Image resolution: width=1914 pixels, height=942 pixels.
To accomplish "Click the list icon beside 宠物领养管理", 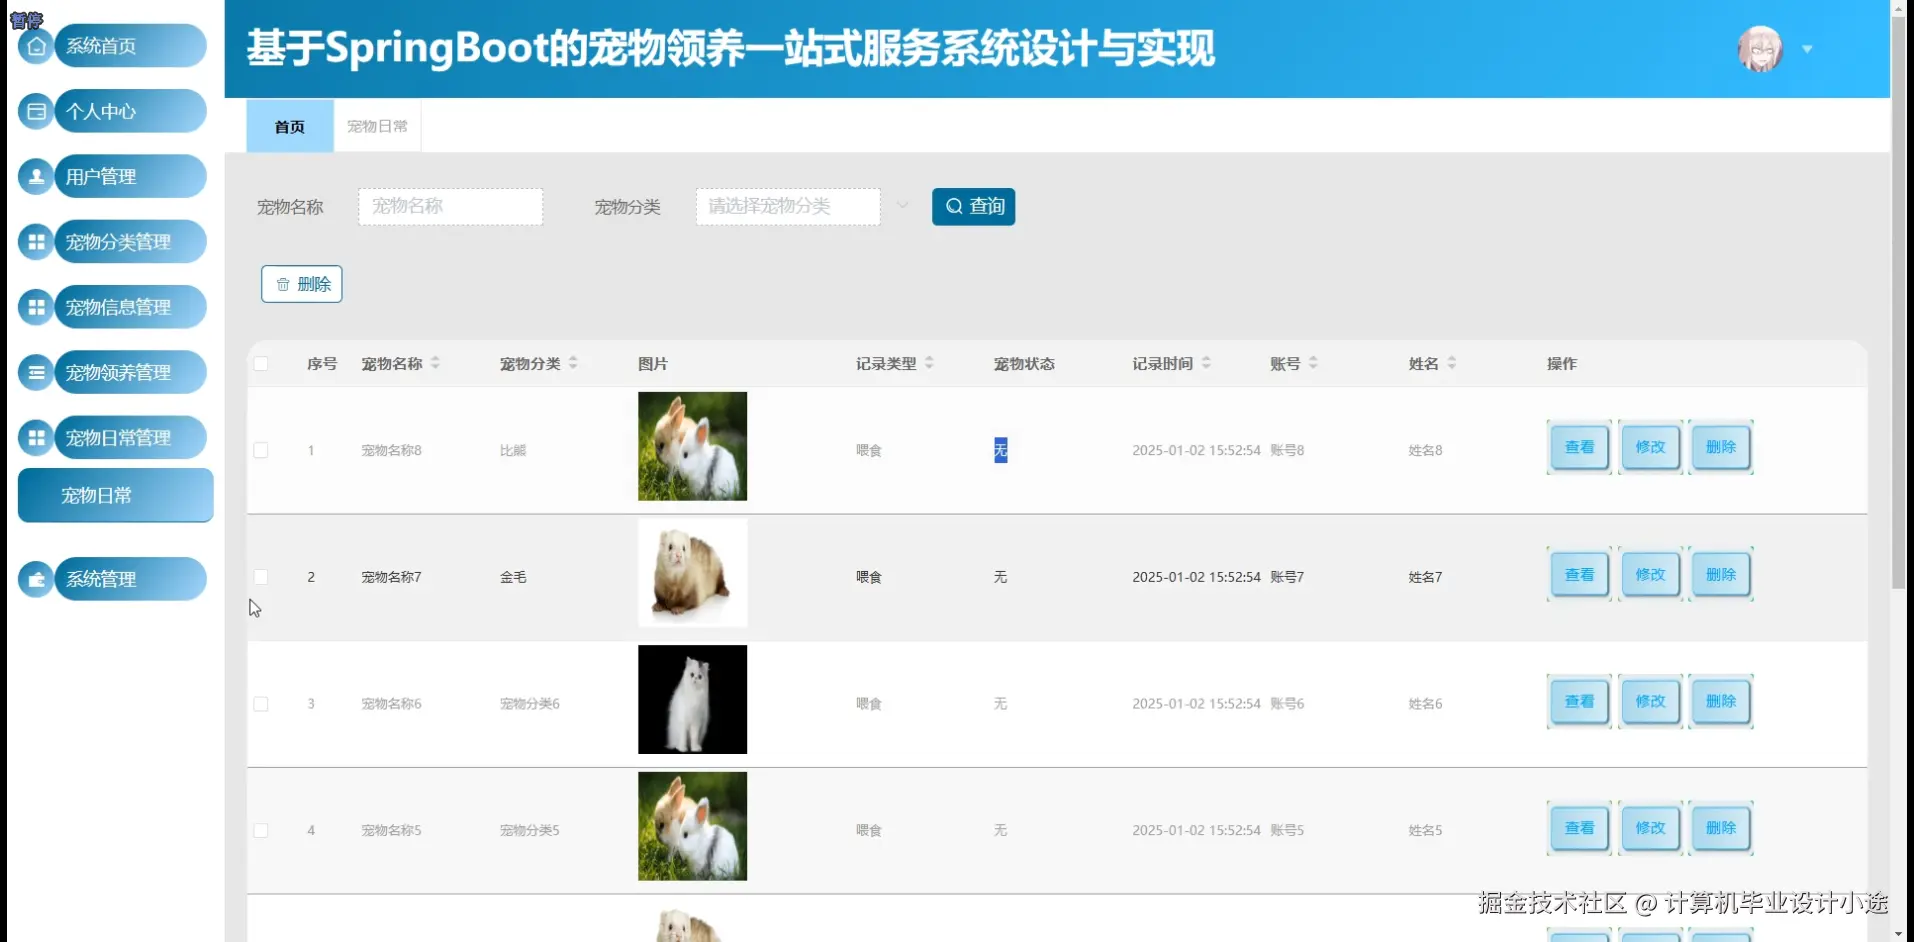I will pos(37,373).
